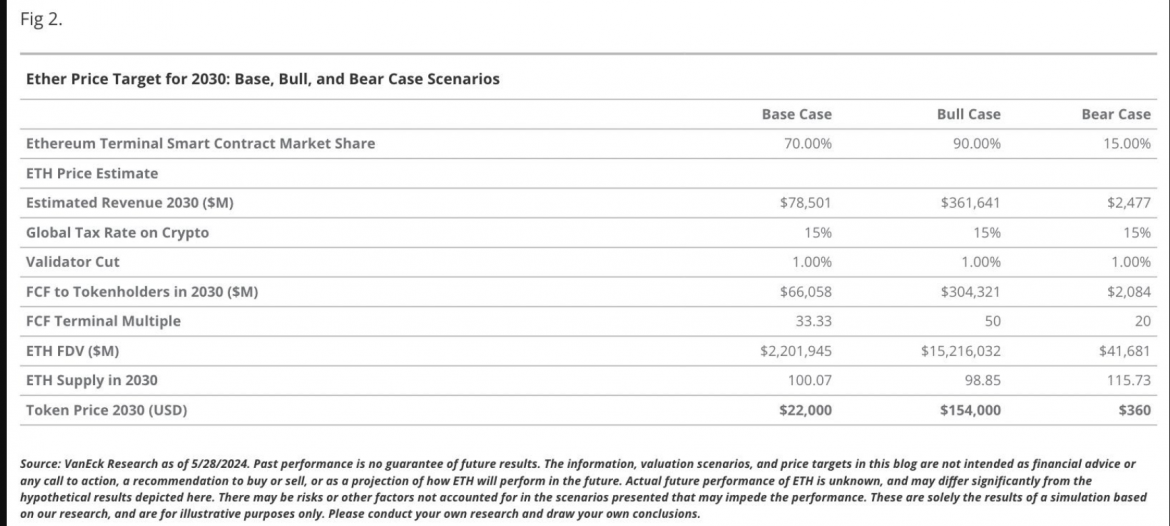The image size is (1170, 526).
Task: Click the Base Case column header
Action: [x=796, y=114]
